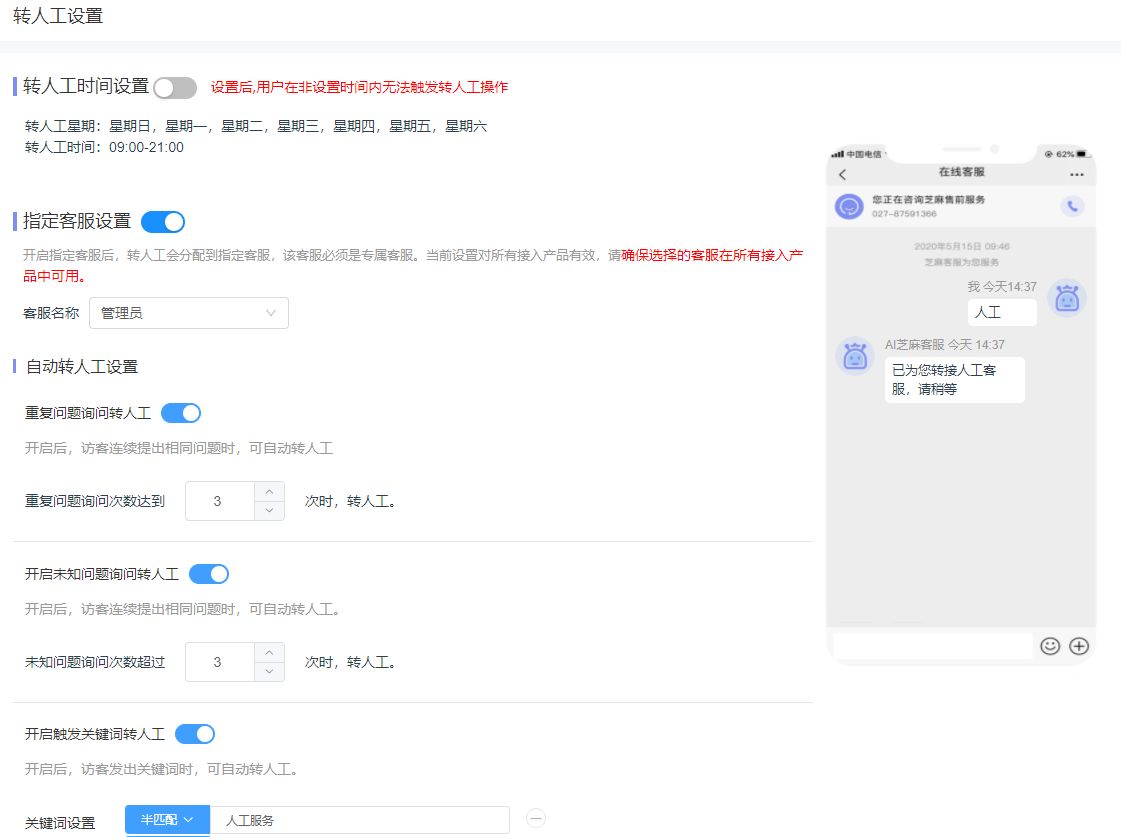
Task: Click the 人工服务 keyword input field
Action: click(360, 821)
